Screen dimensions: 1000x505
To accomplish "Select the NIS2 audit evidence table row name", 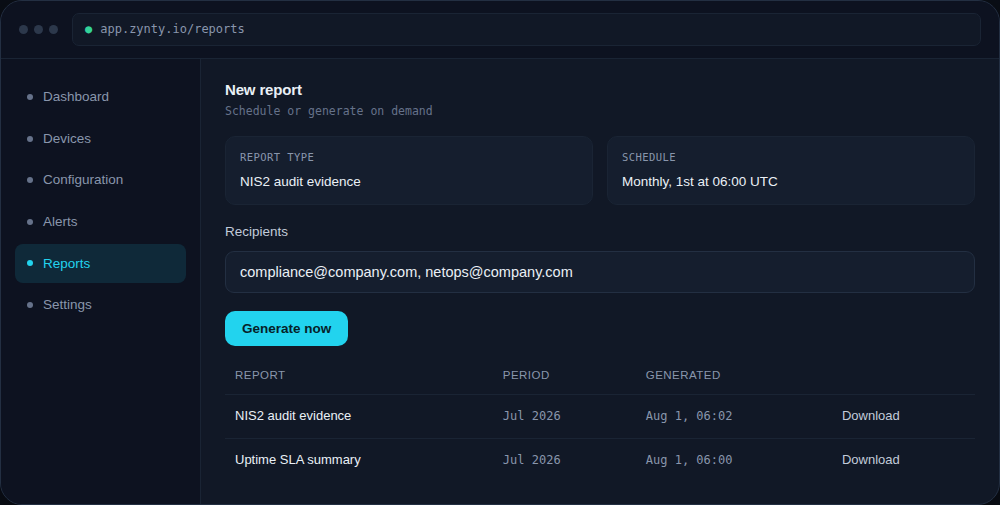I will pyautogui.click(x=293, y=416).
